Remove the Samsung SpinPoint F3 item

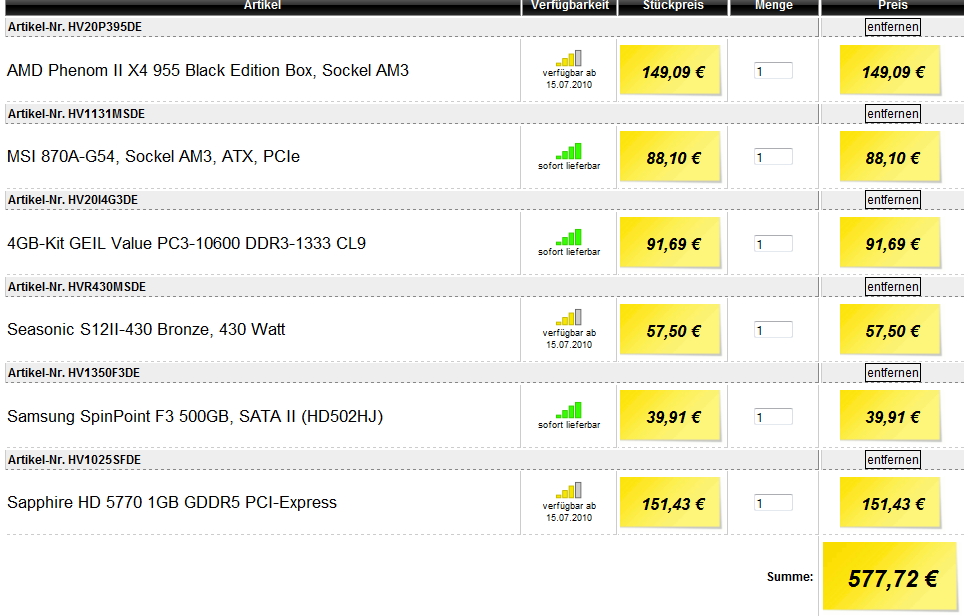click(x=893, y=373)
